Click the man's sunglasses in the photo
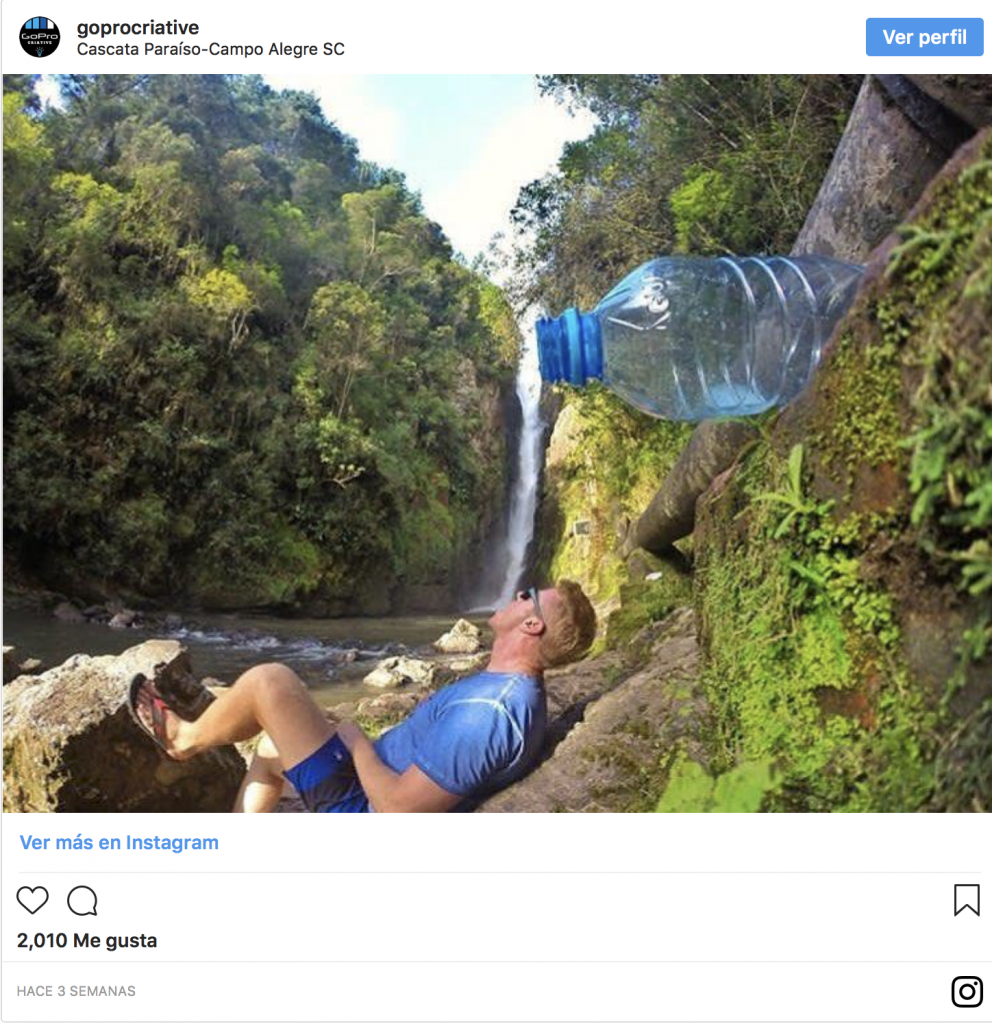This screenshot has height=1024, width=992. pos(531,604)
